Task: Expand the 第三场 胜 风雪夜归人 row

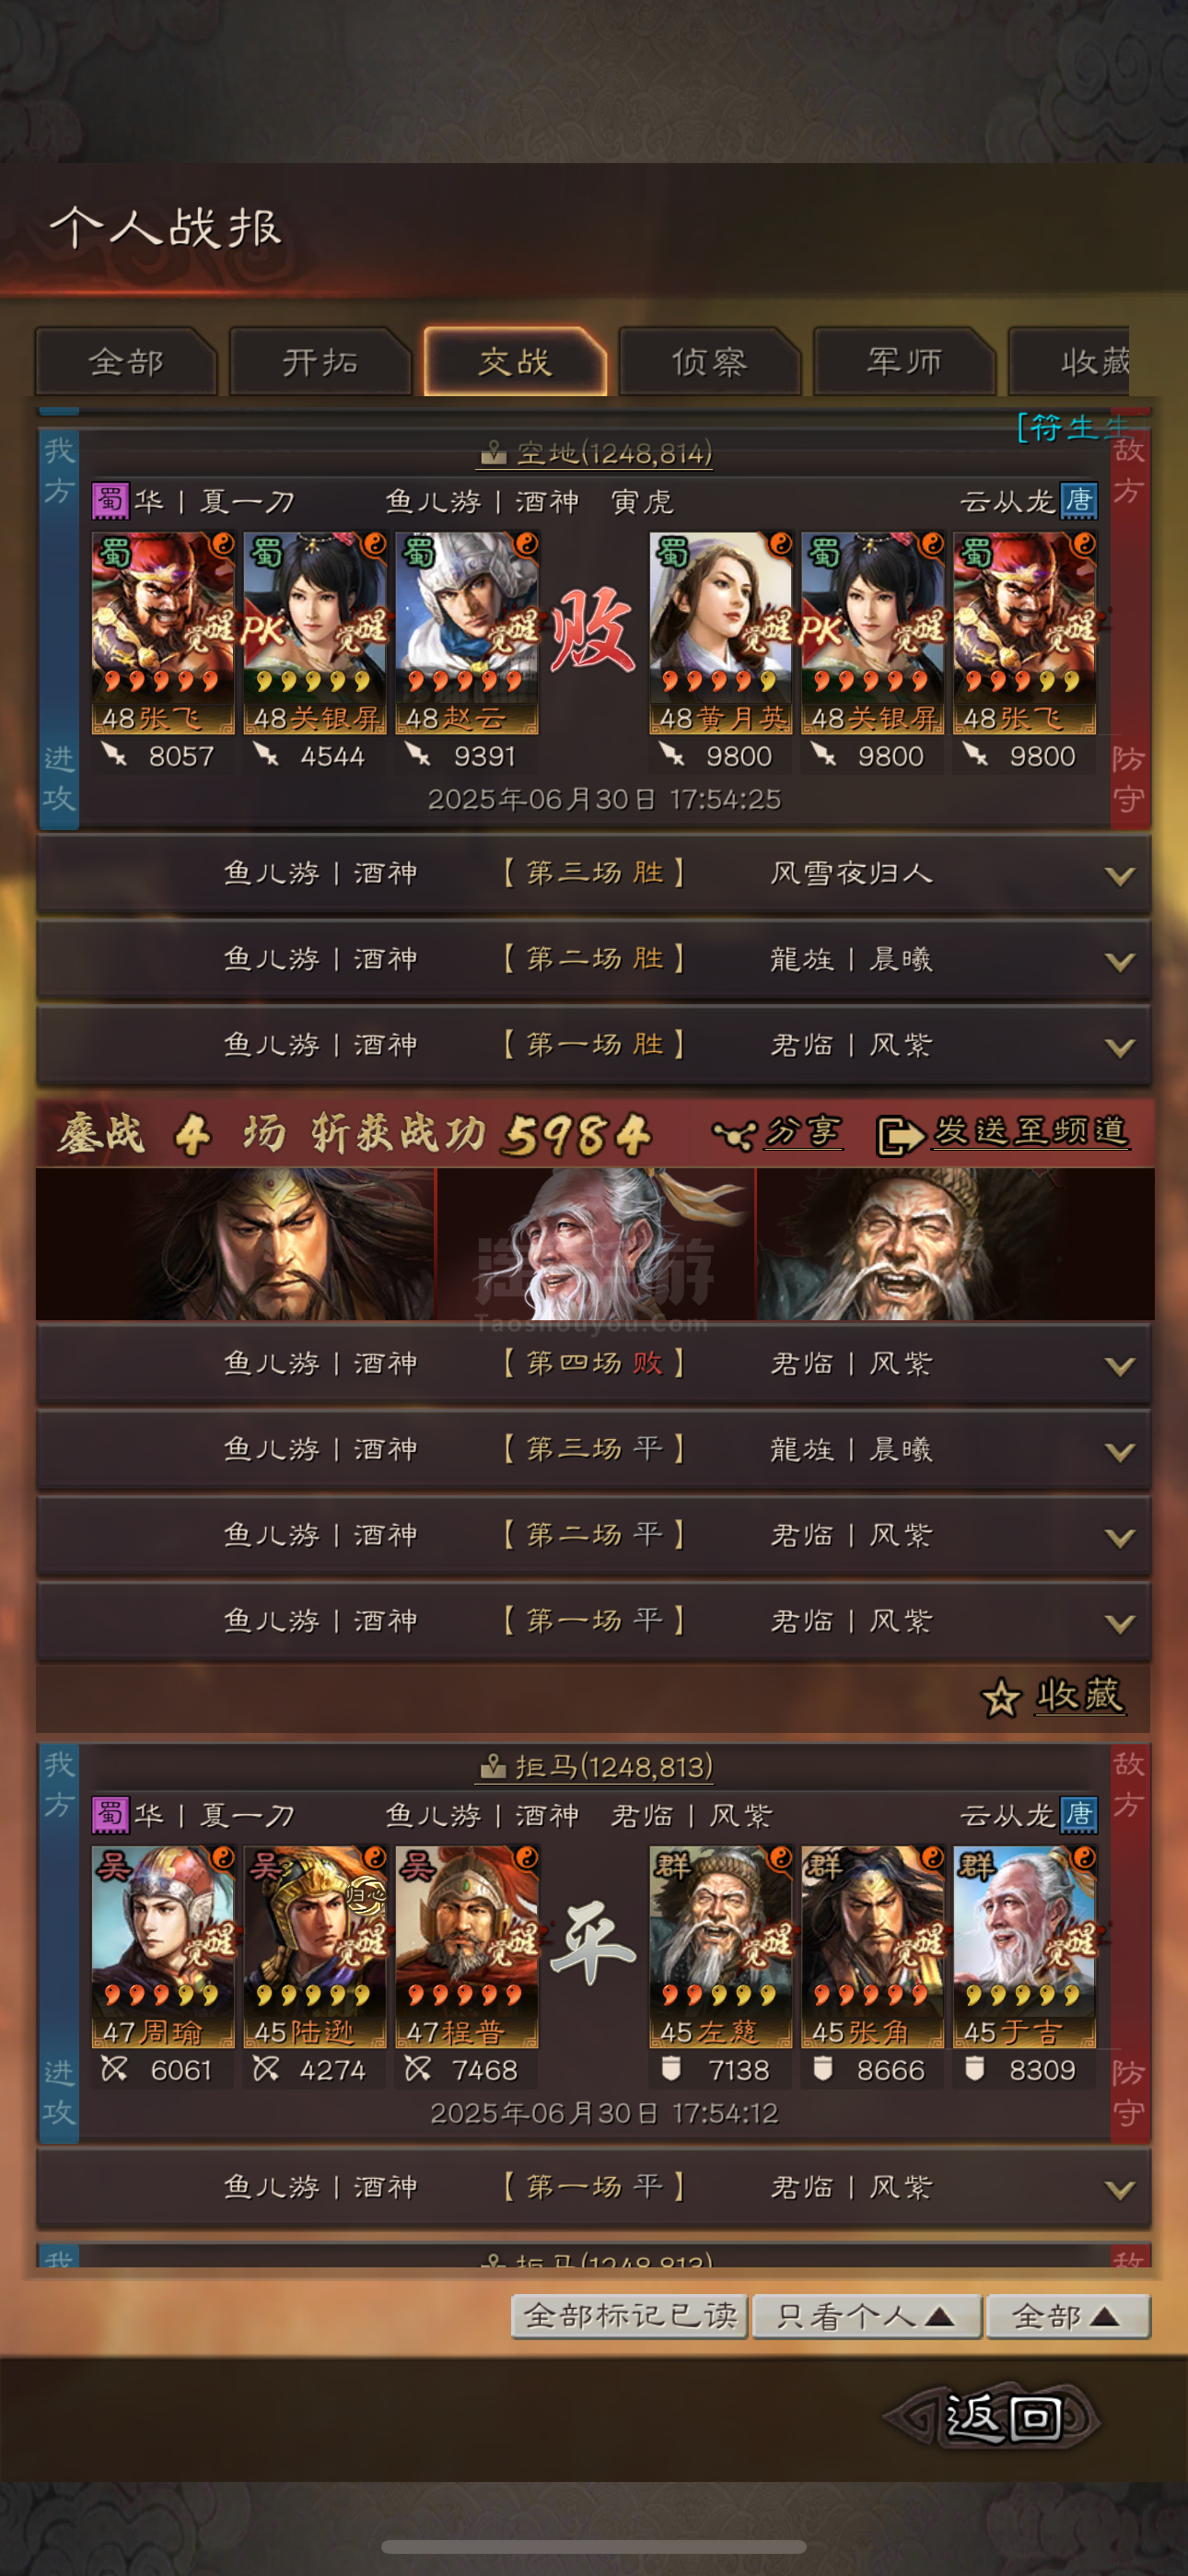Action: (x=594, y=874)
